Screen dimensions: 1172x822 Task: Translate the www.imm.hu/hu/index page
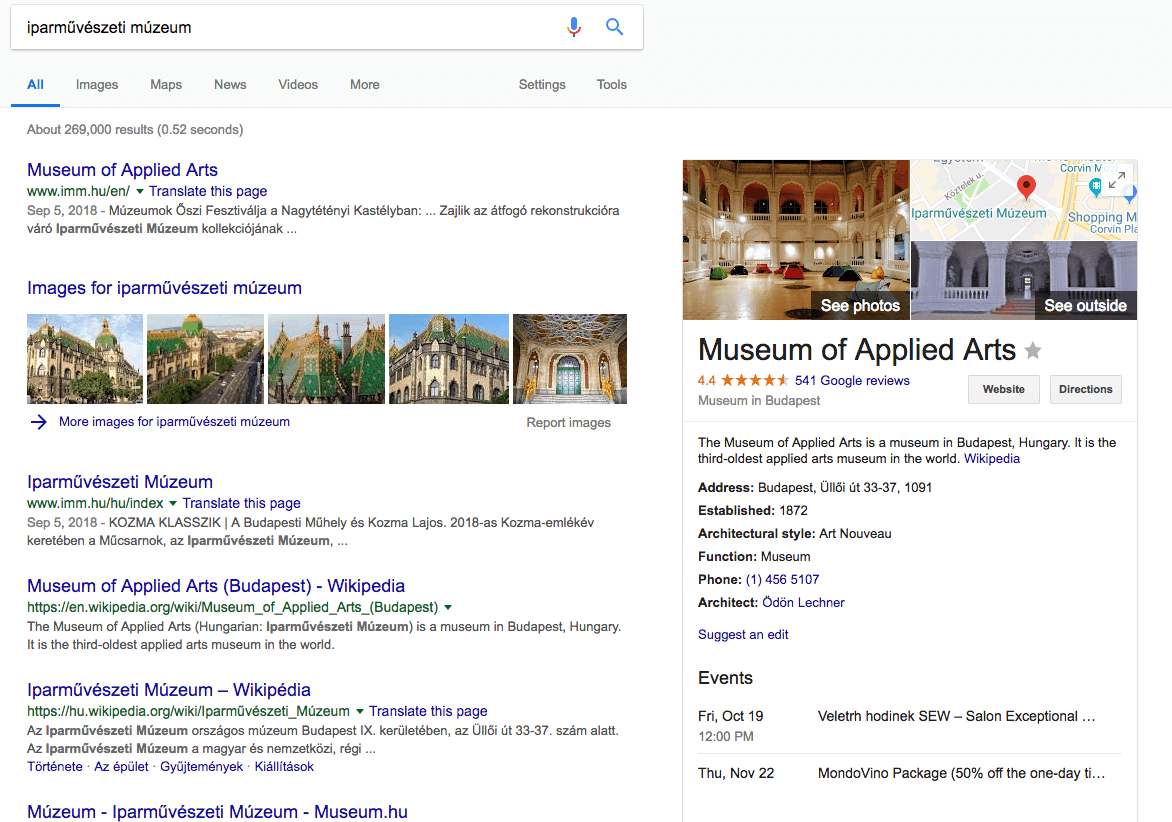click(x=241, y=504)
